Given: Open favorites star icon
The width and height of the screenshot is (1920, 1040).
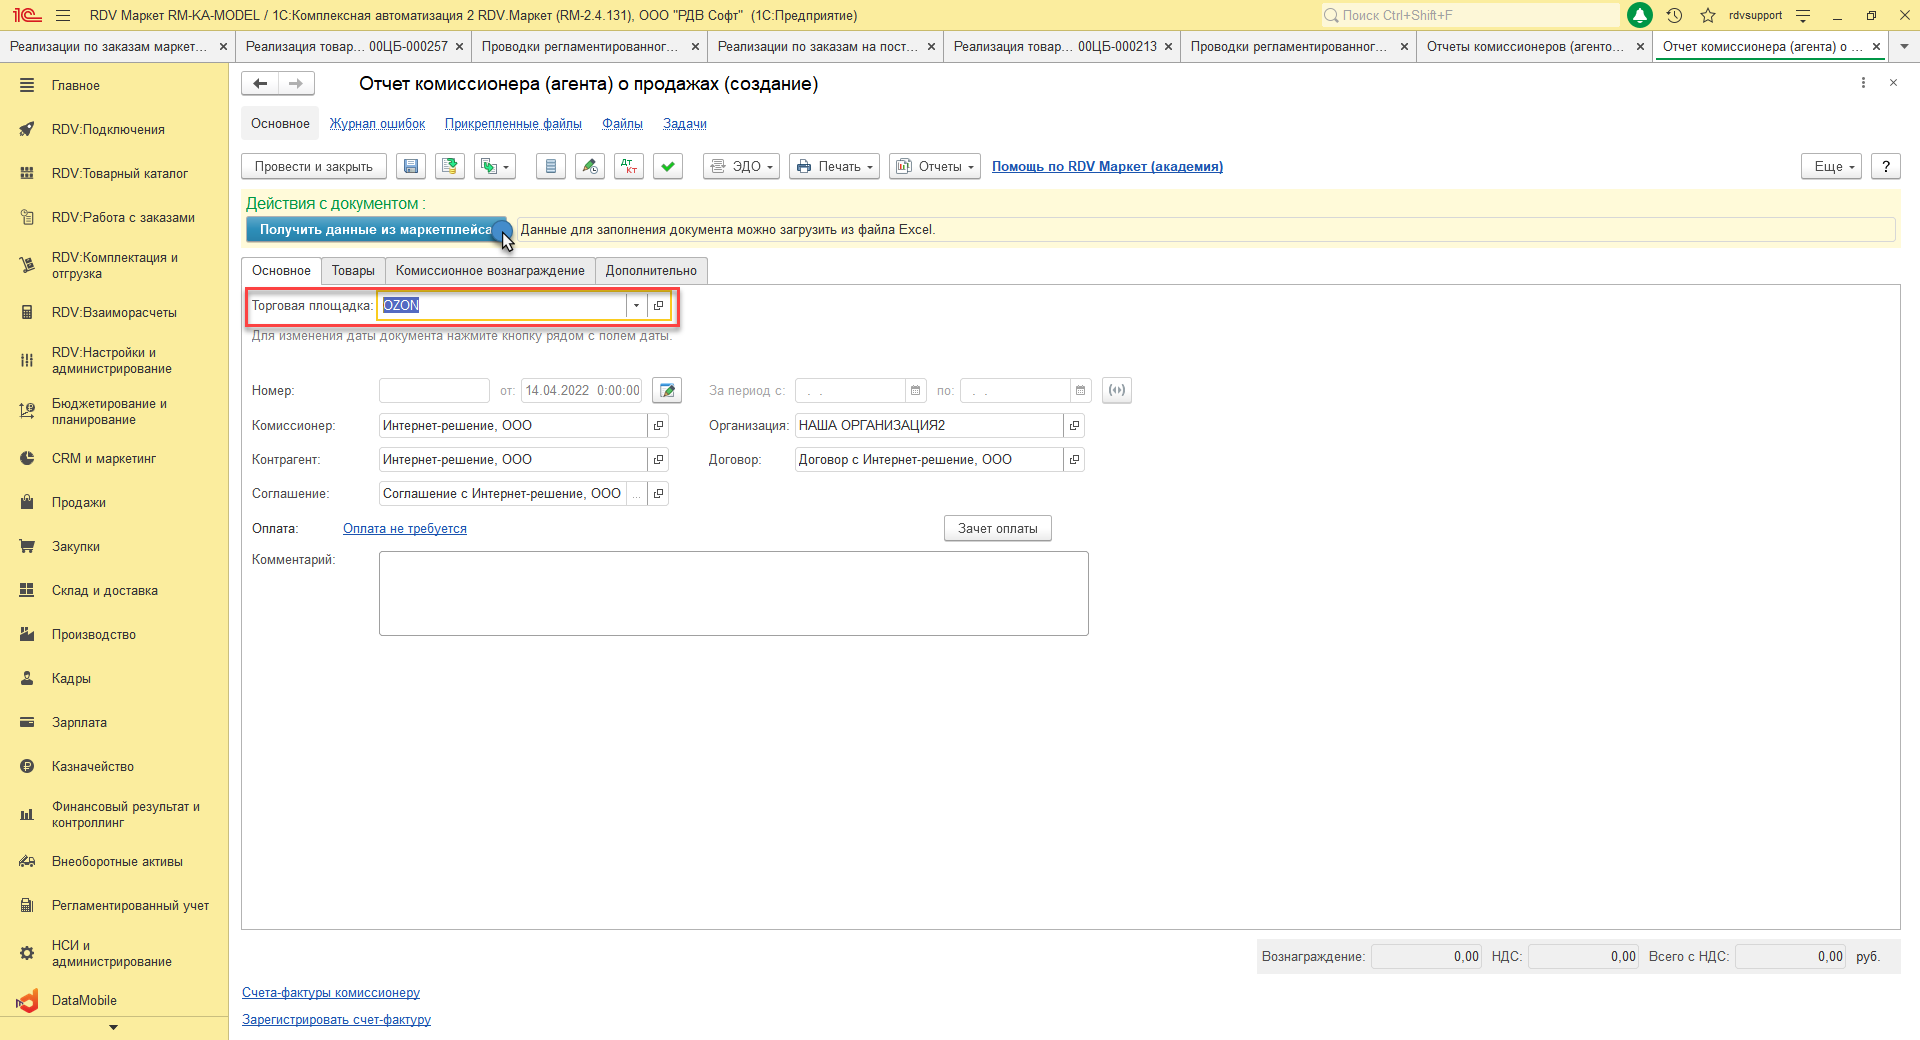Looking at the screenshot, I should point(1708,15).
